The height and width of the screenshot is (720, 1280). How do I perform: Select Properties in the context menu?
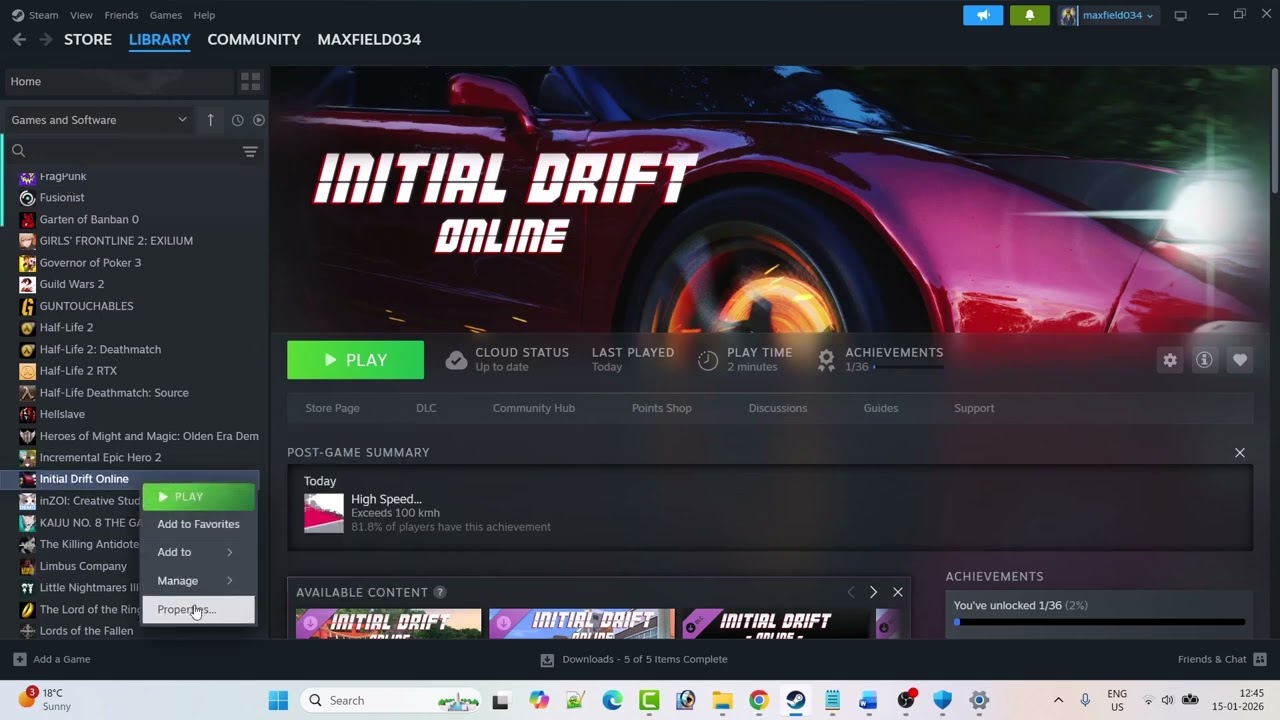click(x=198, y=609)
